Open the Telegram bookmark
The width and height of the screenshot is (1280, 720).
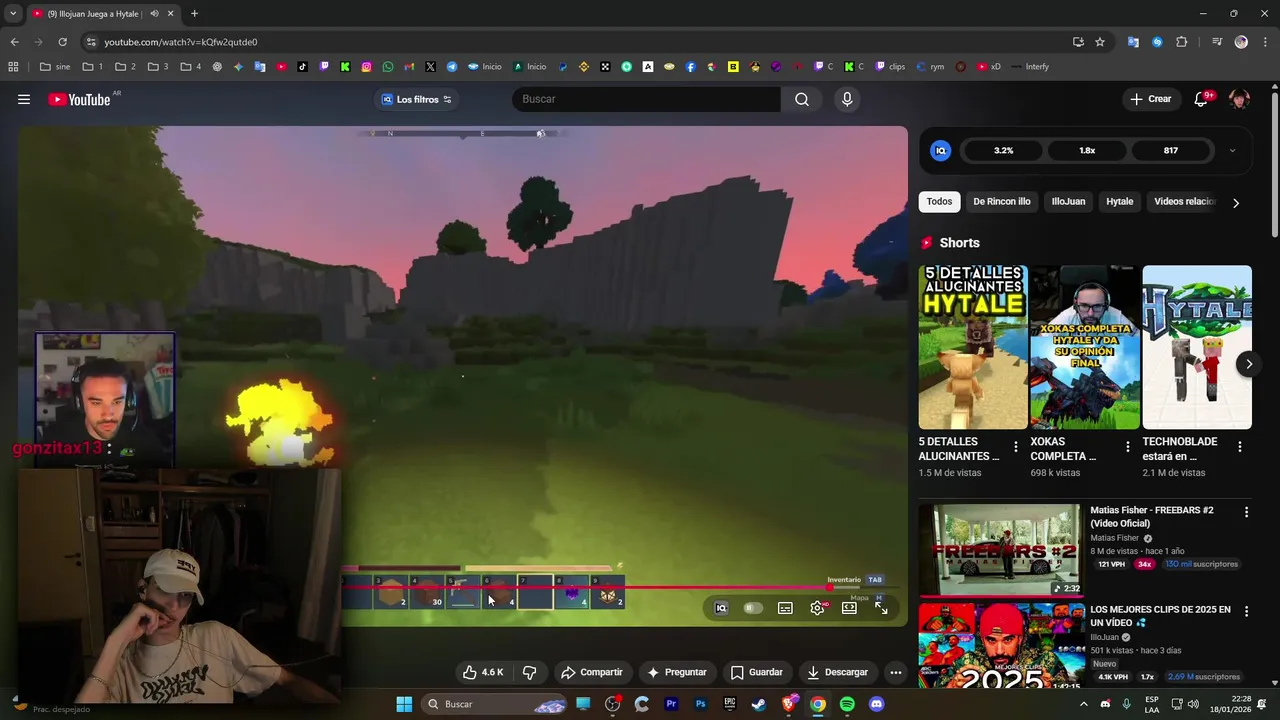pyautogui.click(x=452, y=67)
